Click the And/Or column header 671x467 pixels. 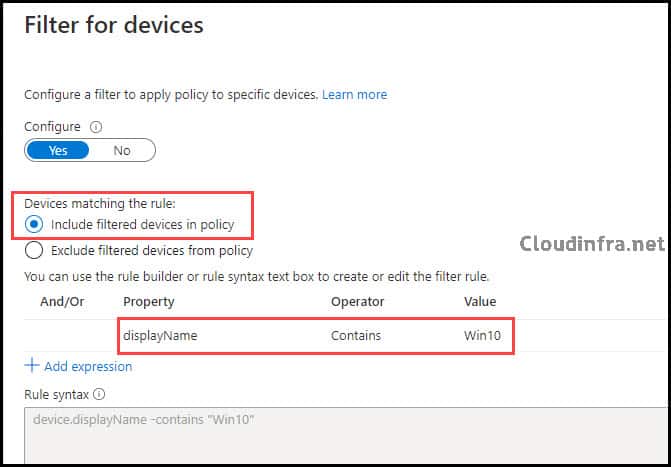point(62,302)
